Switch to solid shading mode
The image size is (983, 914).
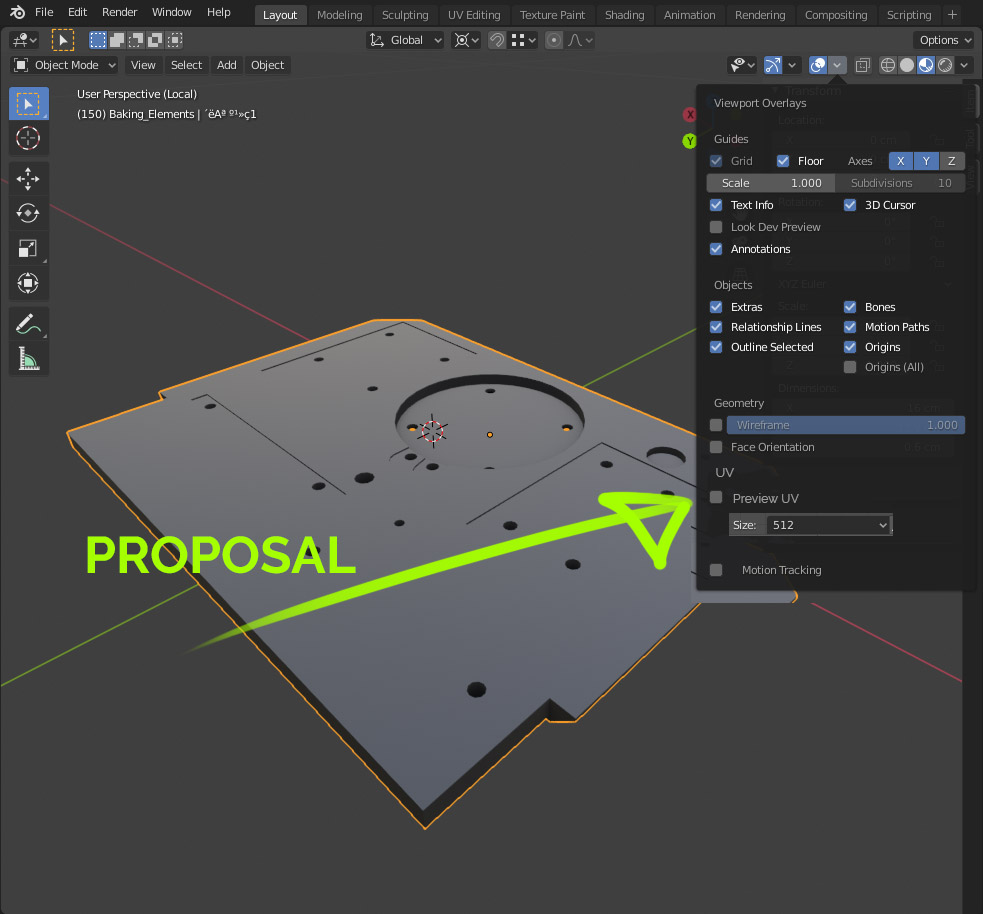(x=907, y=65)
